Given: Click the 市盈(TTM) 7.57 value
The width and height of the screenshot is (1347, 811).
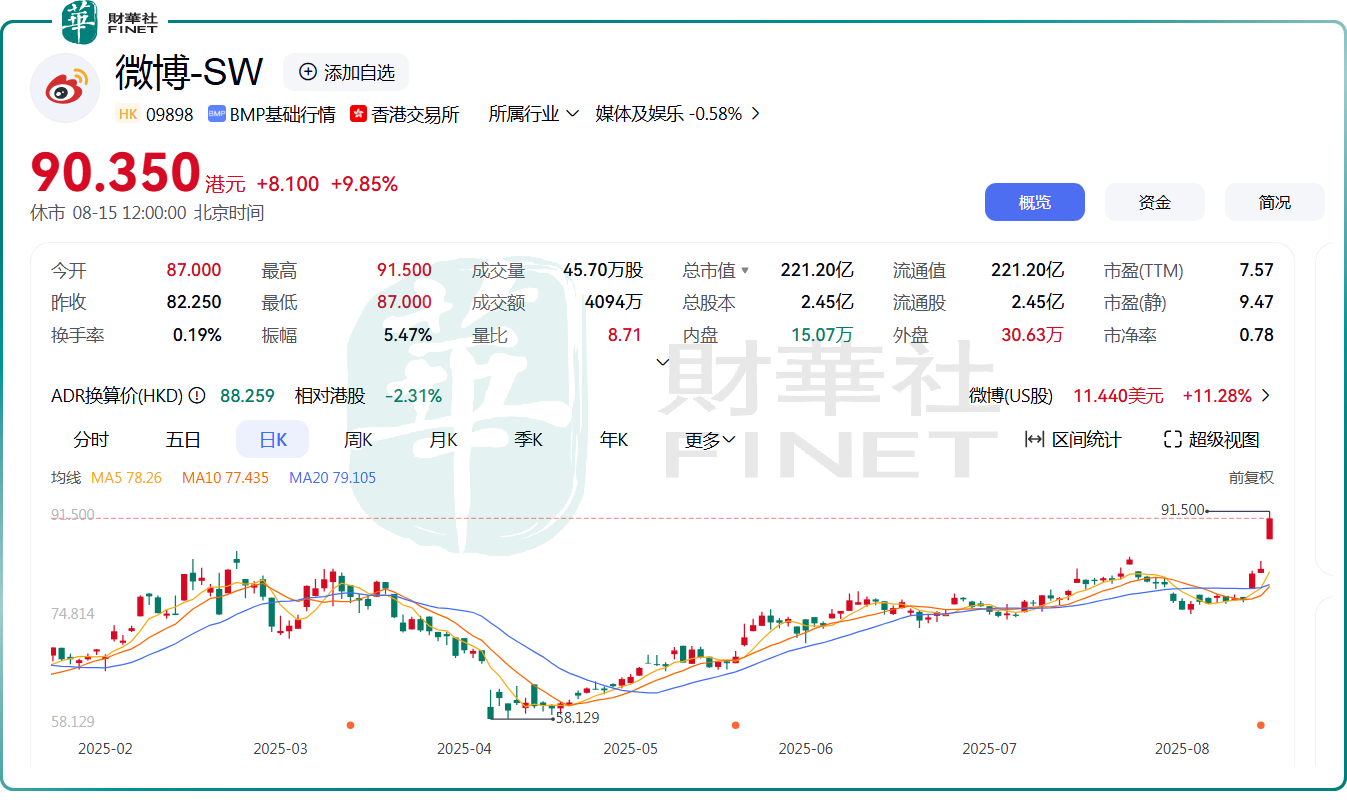Looking at the screenshot, I should pyautogui.click(x=1257, y=271).
